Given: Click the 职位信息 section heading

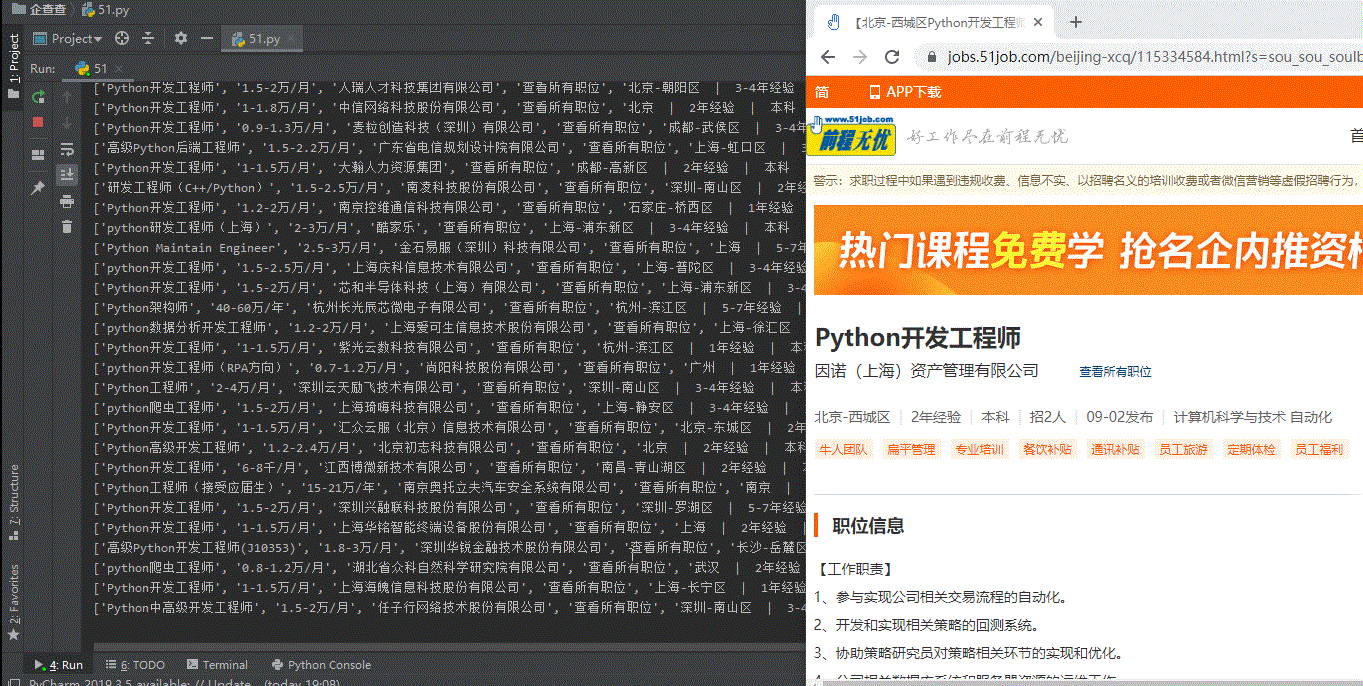Looking at the screenshot, I should pos(868,526).
